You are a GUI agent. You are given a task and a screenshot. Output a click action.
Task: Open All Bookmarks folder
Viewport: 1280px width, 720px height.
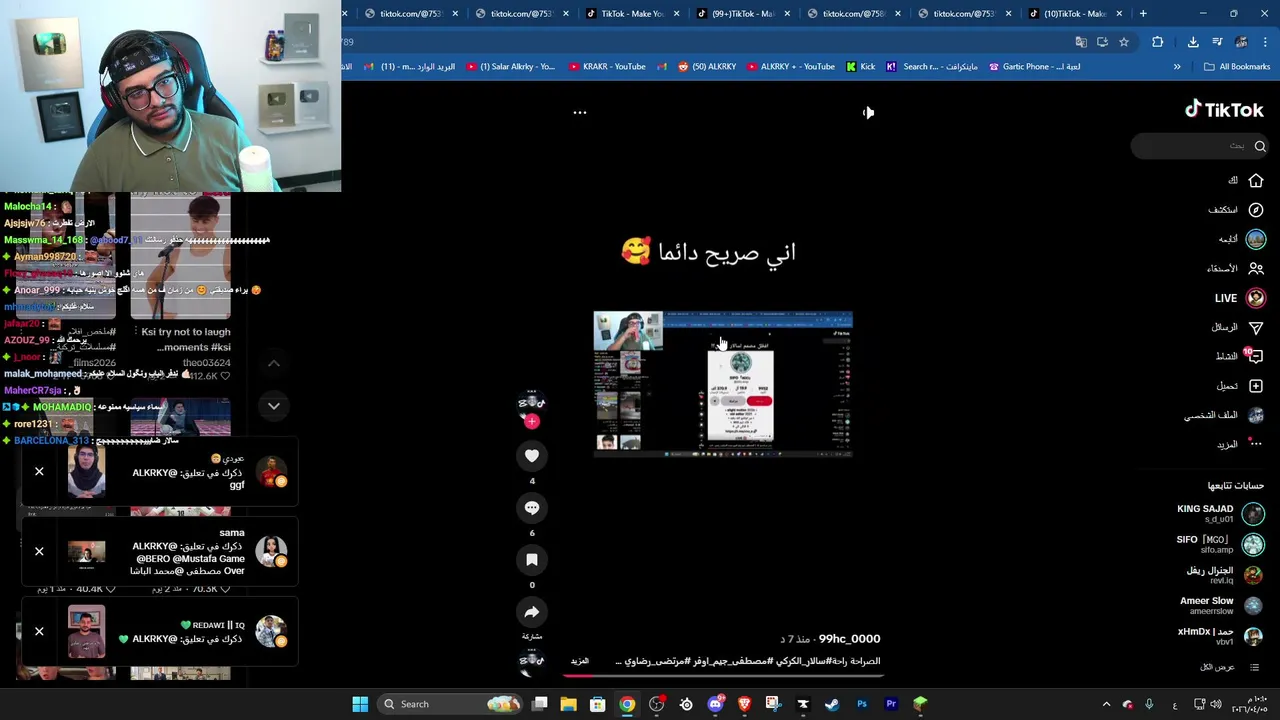(x=1237, y=67)
